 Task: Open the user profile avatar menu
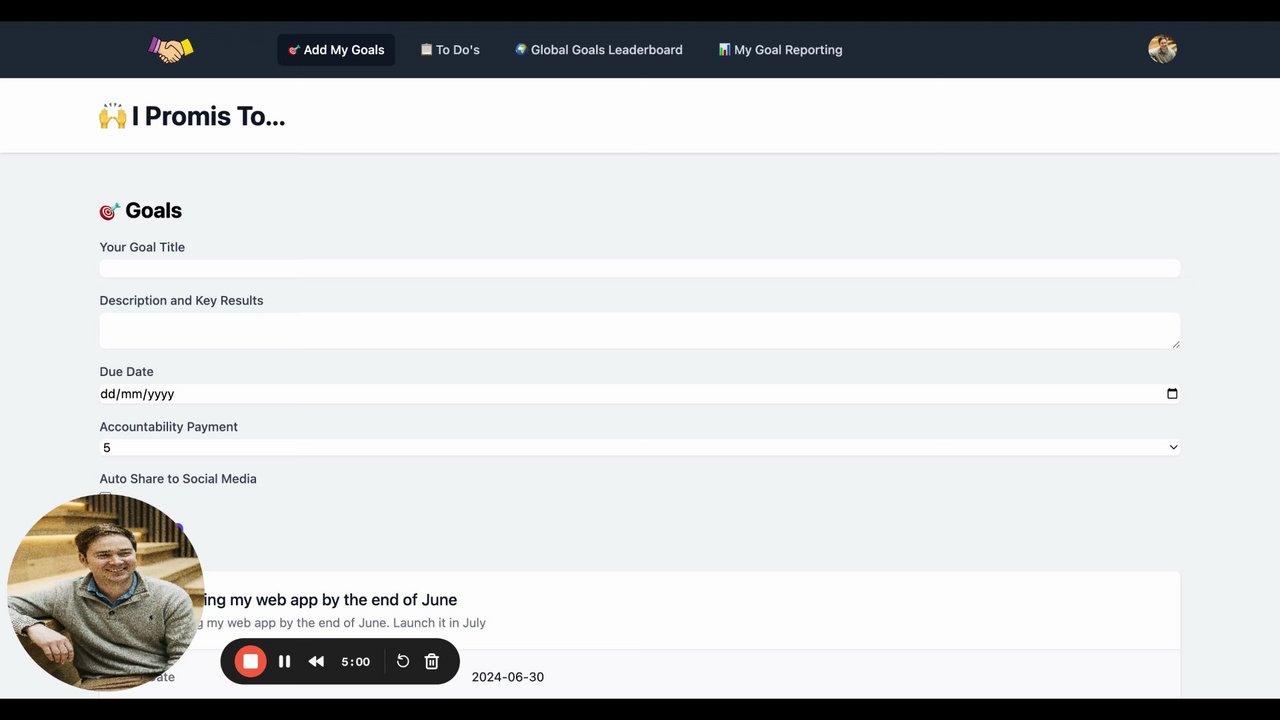point(1162,49)
